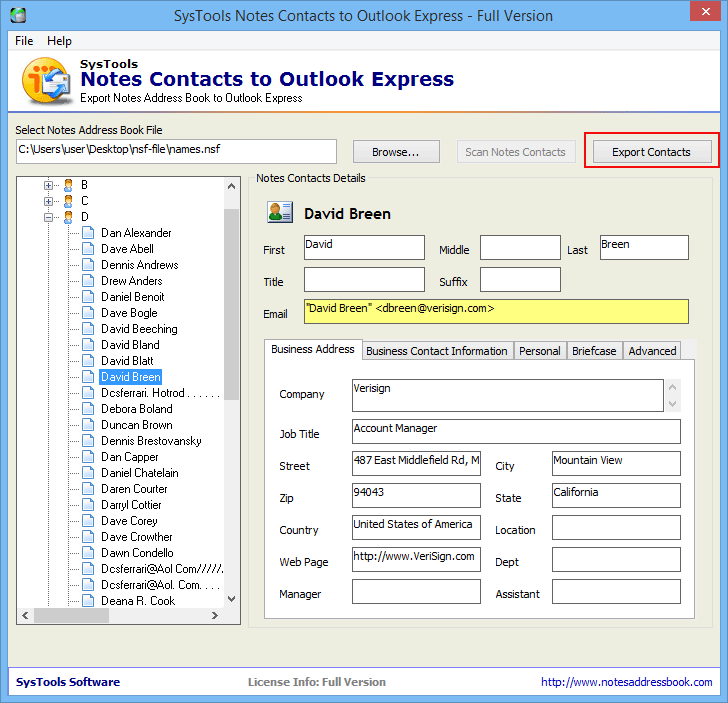
Task: Click the contact card icon beside David Breen
Action: pyautogui.click(x=280, y=212)
